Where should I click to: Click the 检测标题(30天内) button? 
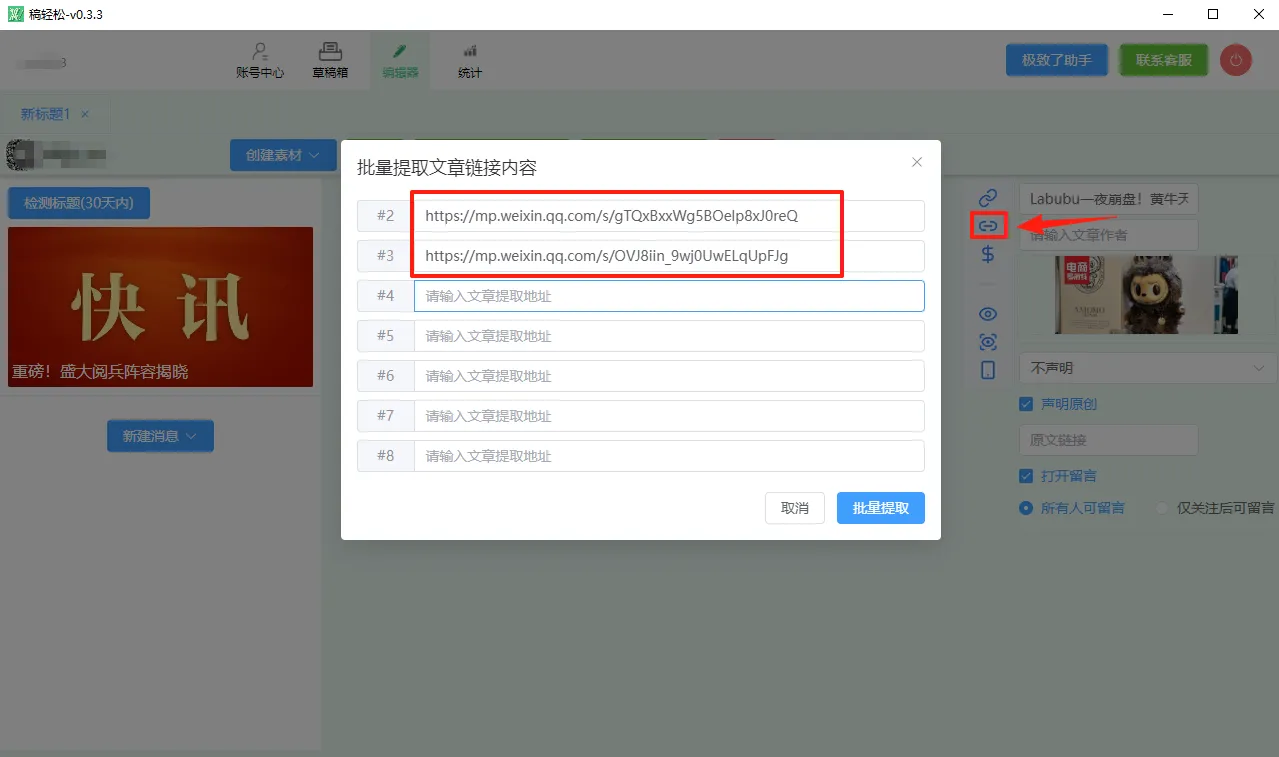(x=79, y=202)
